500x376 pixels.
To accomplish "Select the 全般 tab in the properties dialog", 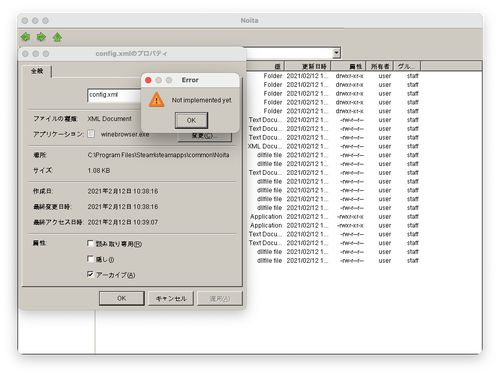I will point(37,71).
